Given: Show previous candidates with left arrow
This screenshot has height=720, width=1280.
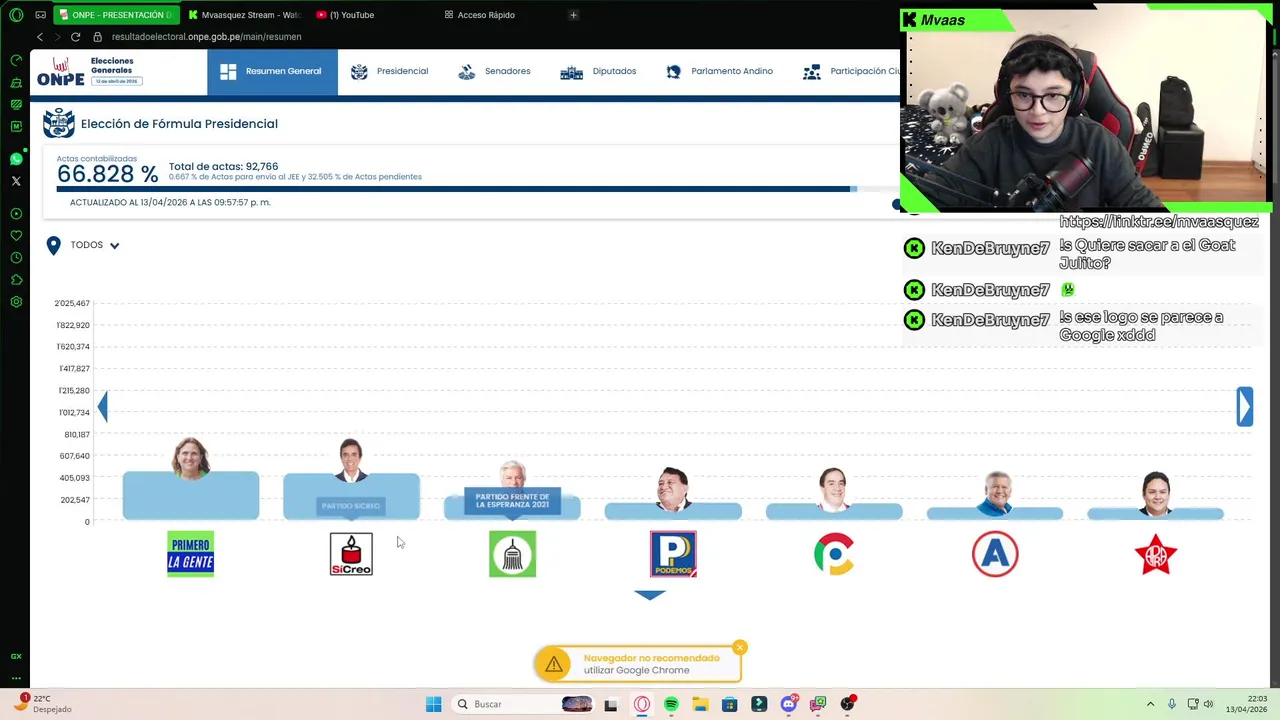Looking at the screenshot, I should coord(102,406).
